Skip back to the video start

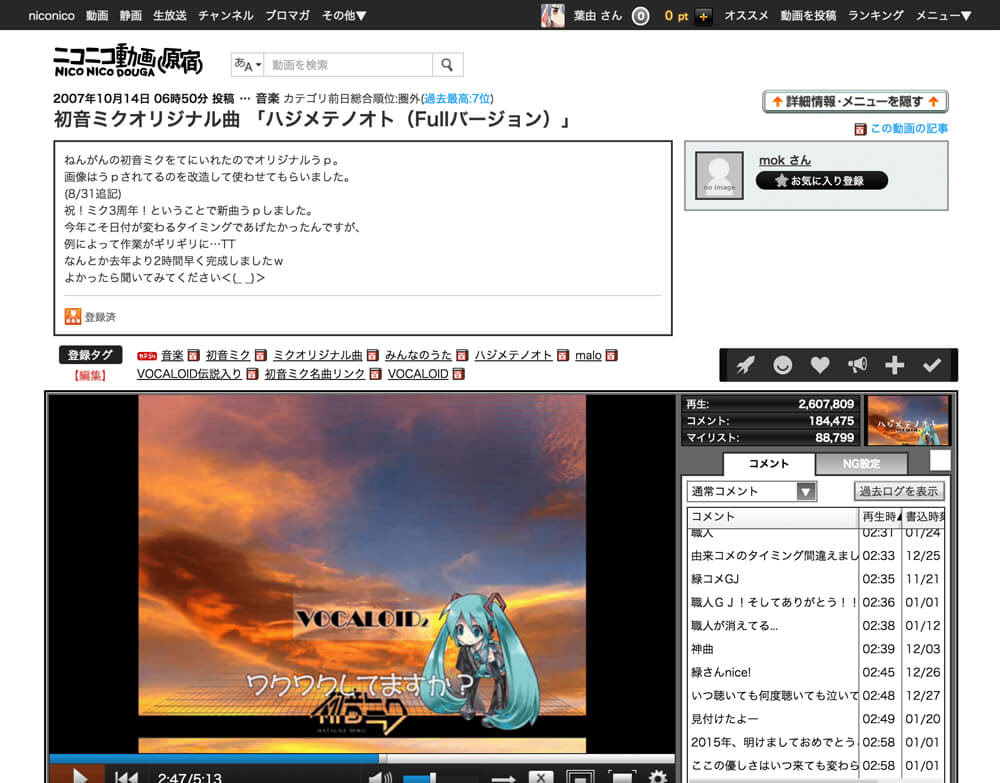[x=126, y=777]
